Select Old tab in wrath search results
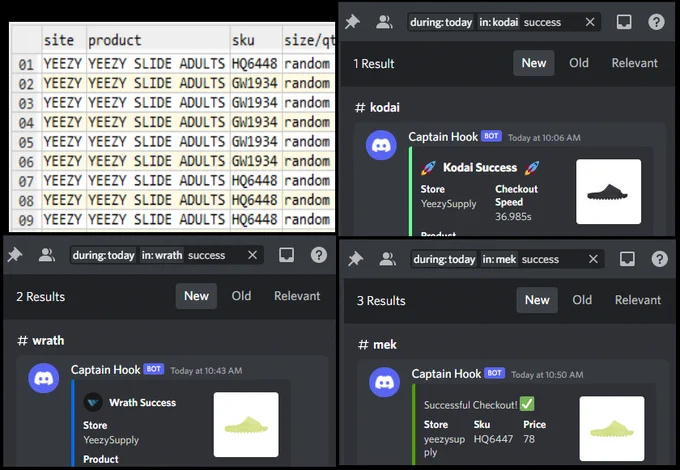The width and height of the screenshot is (680, 470). pyautogui.click(x=241, y=296)
